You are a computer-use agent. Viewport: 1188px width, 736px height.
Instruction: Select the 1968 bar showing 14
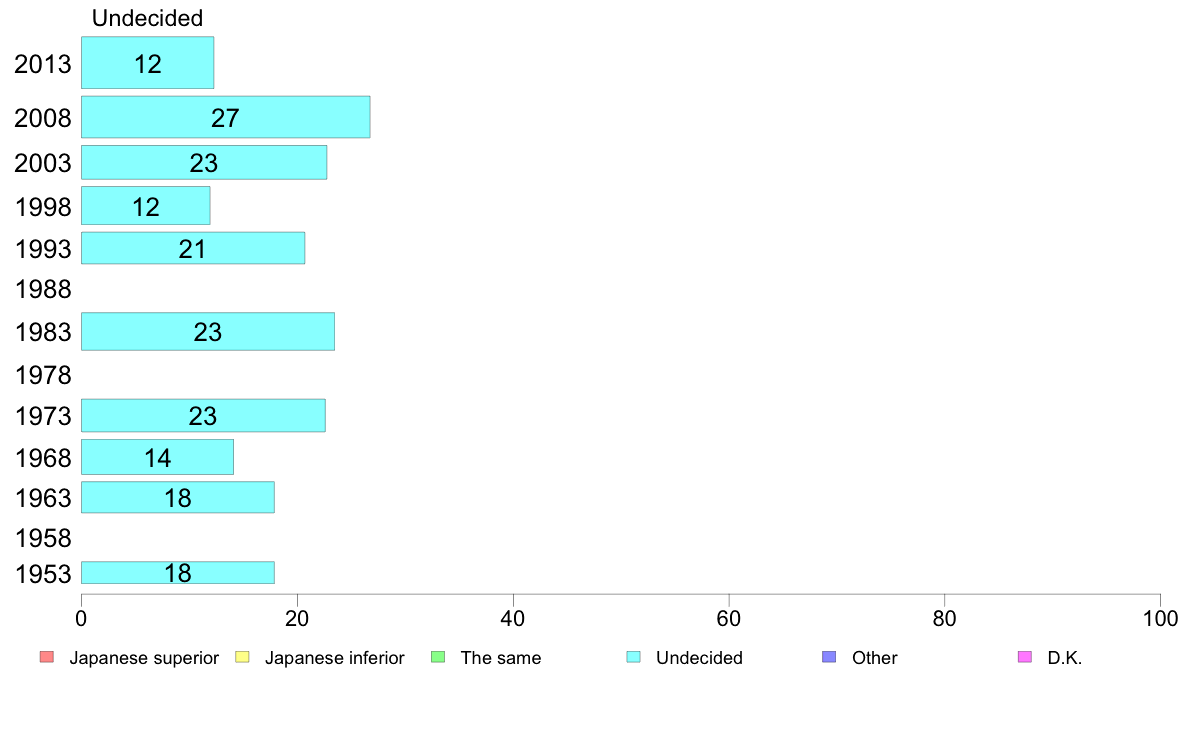(x=158, y=458)
